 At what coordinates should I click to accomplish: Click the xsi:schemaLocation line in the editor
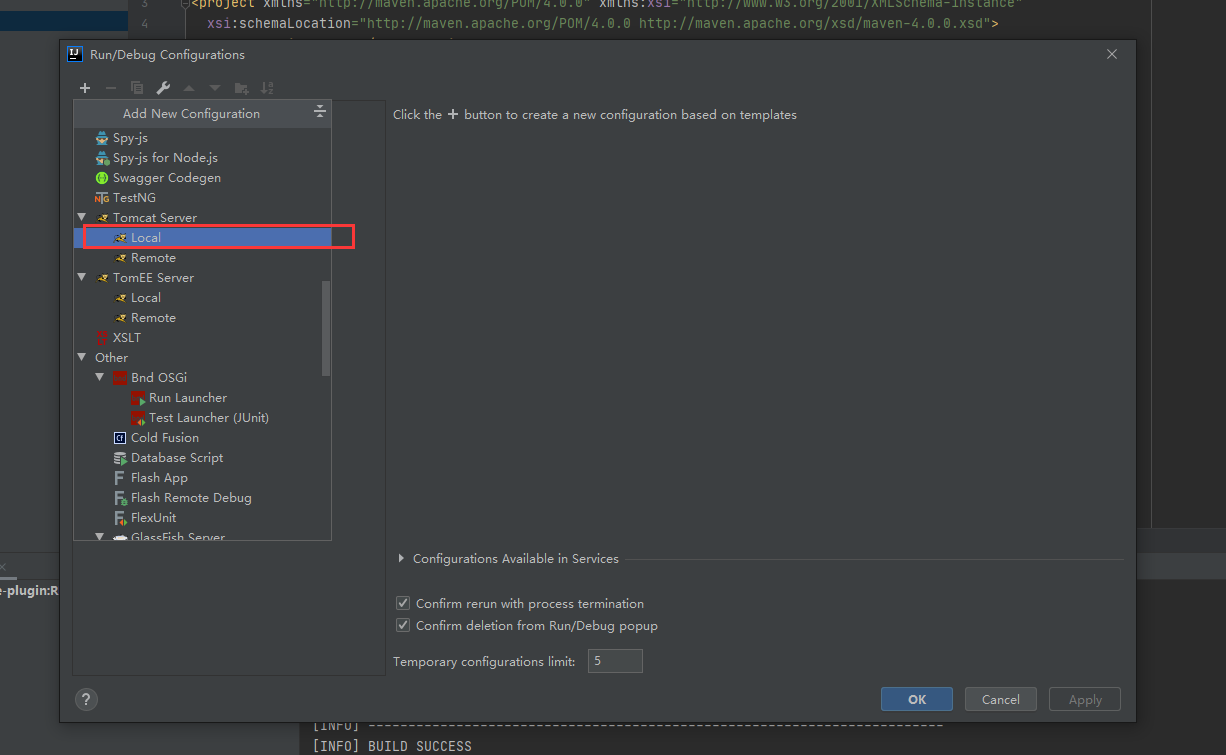(x=603, y=23)
